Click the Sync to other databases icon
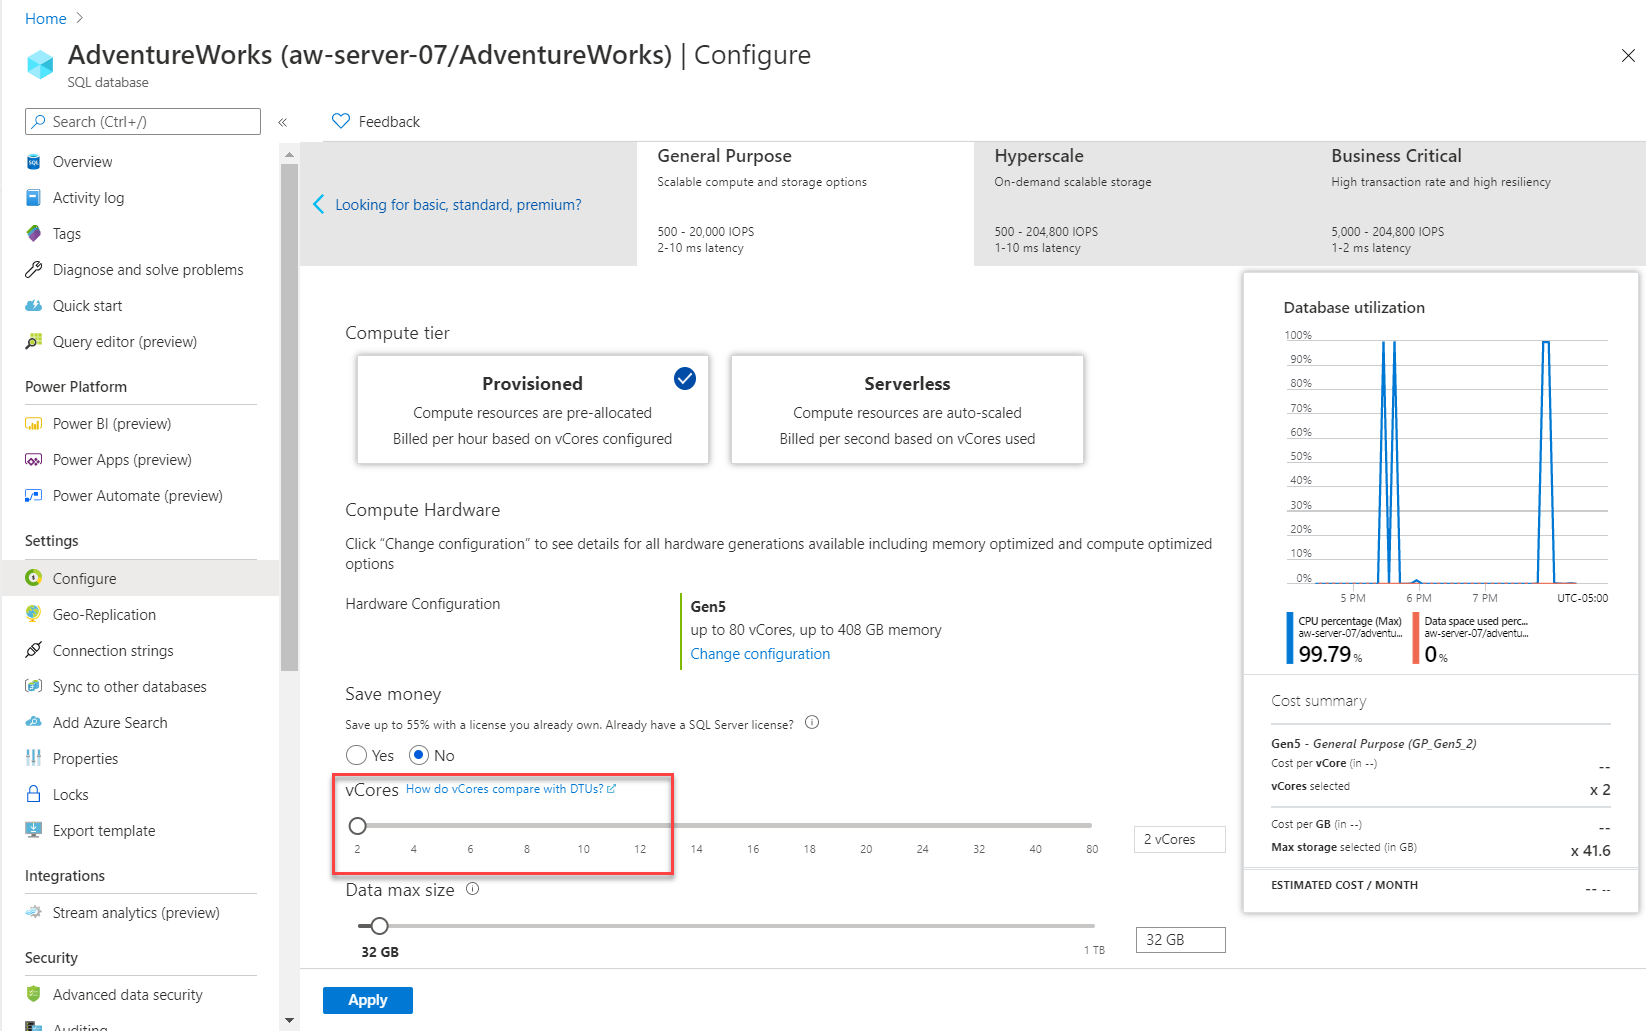1646x1031 pixels. [34, 686]
